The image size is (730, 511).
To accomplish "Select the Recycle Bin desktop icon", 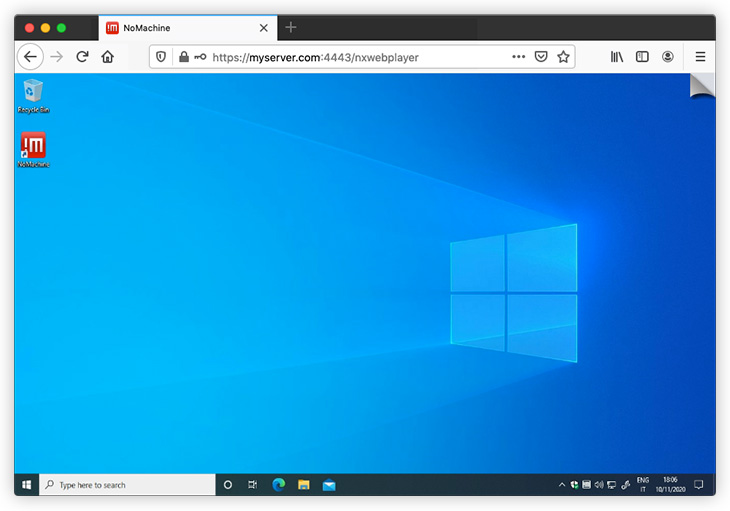I will (33, 93).
